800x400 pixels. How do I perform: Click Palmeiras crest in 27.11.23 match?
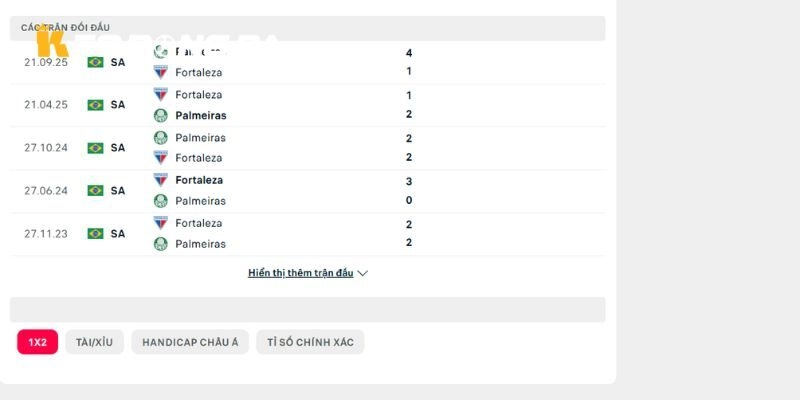coord(161,244)
